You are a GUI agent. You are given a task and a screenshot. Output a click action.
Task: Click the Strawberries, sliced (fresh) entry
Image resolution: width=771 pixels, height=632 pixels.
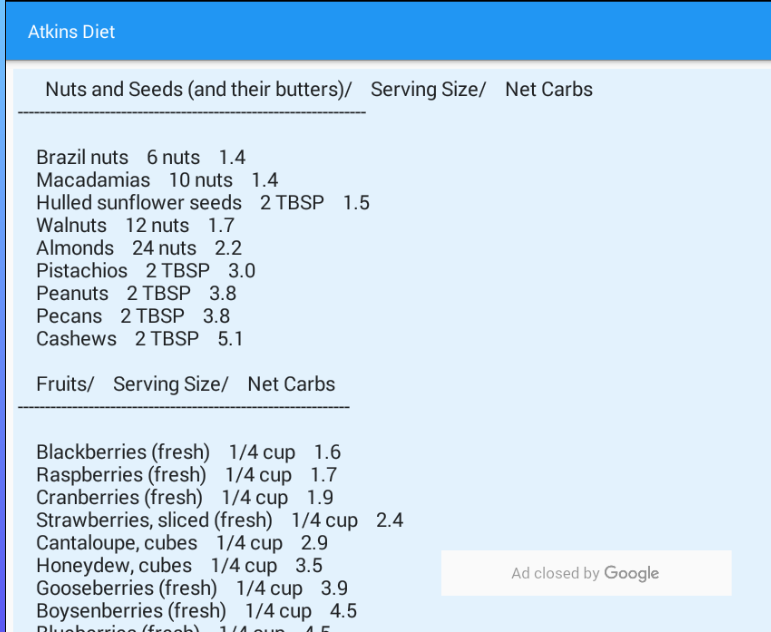coord(220,520)
